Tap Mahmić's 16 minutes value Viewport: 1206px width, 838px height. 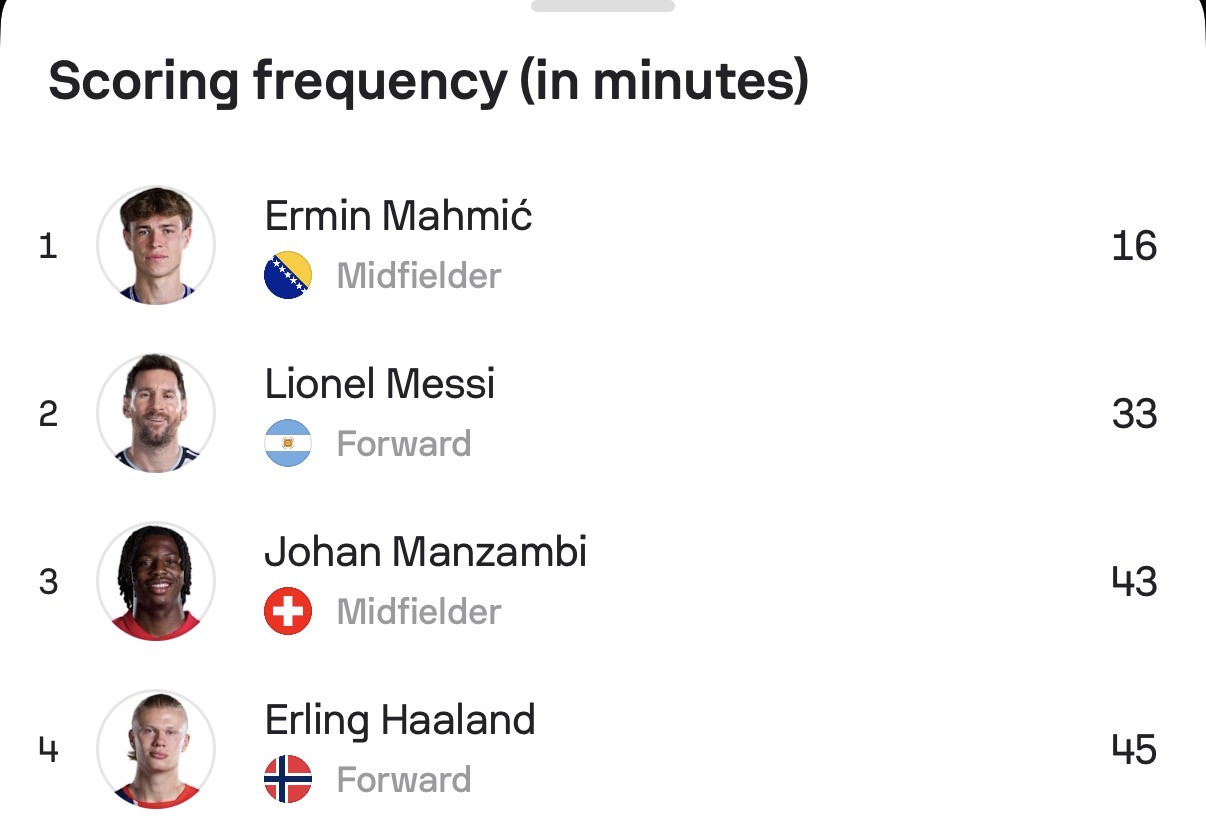point(1134,245)
